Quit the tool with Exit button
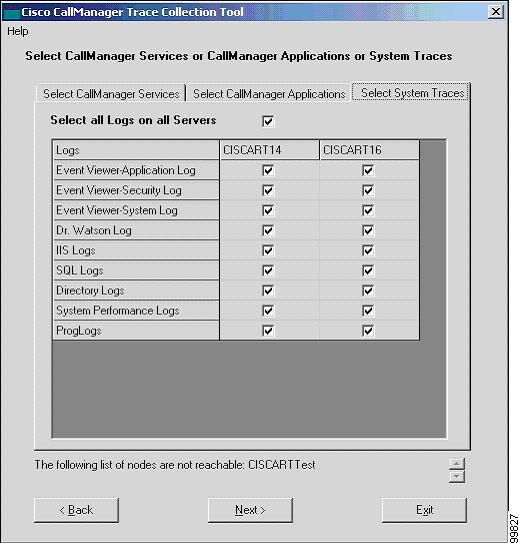Image resolution: width=520 pixels, height=543 pixels. (424, 510)
